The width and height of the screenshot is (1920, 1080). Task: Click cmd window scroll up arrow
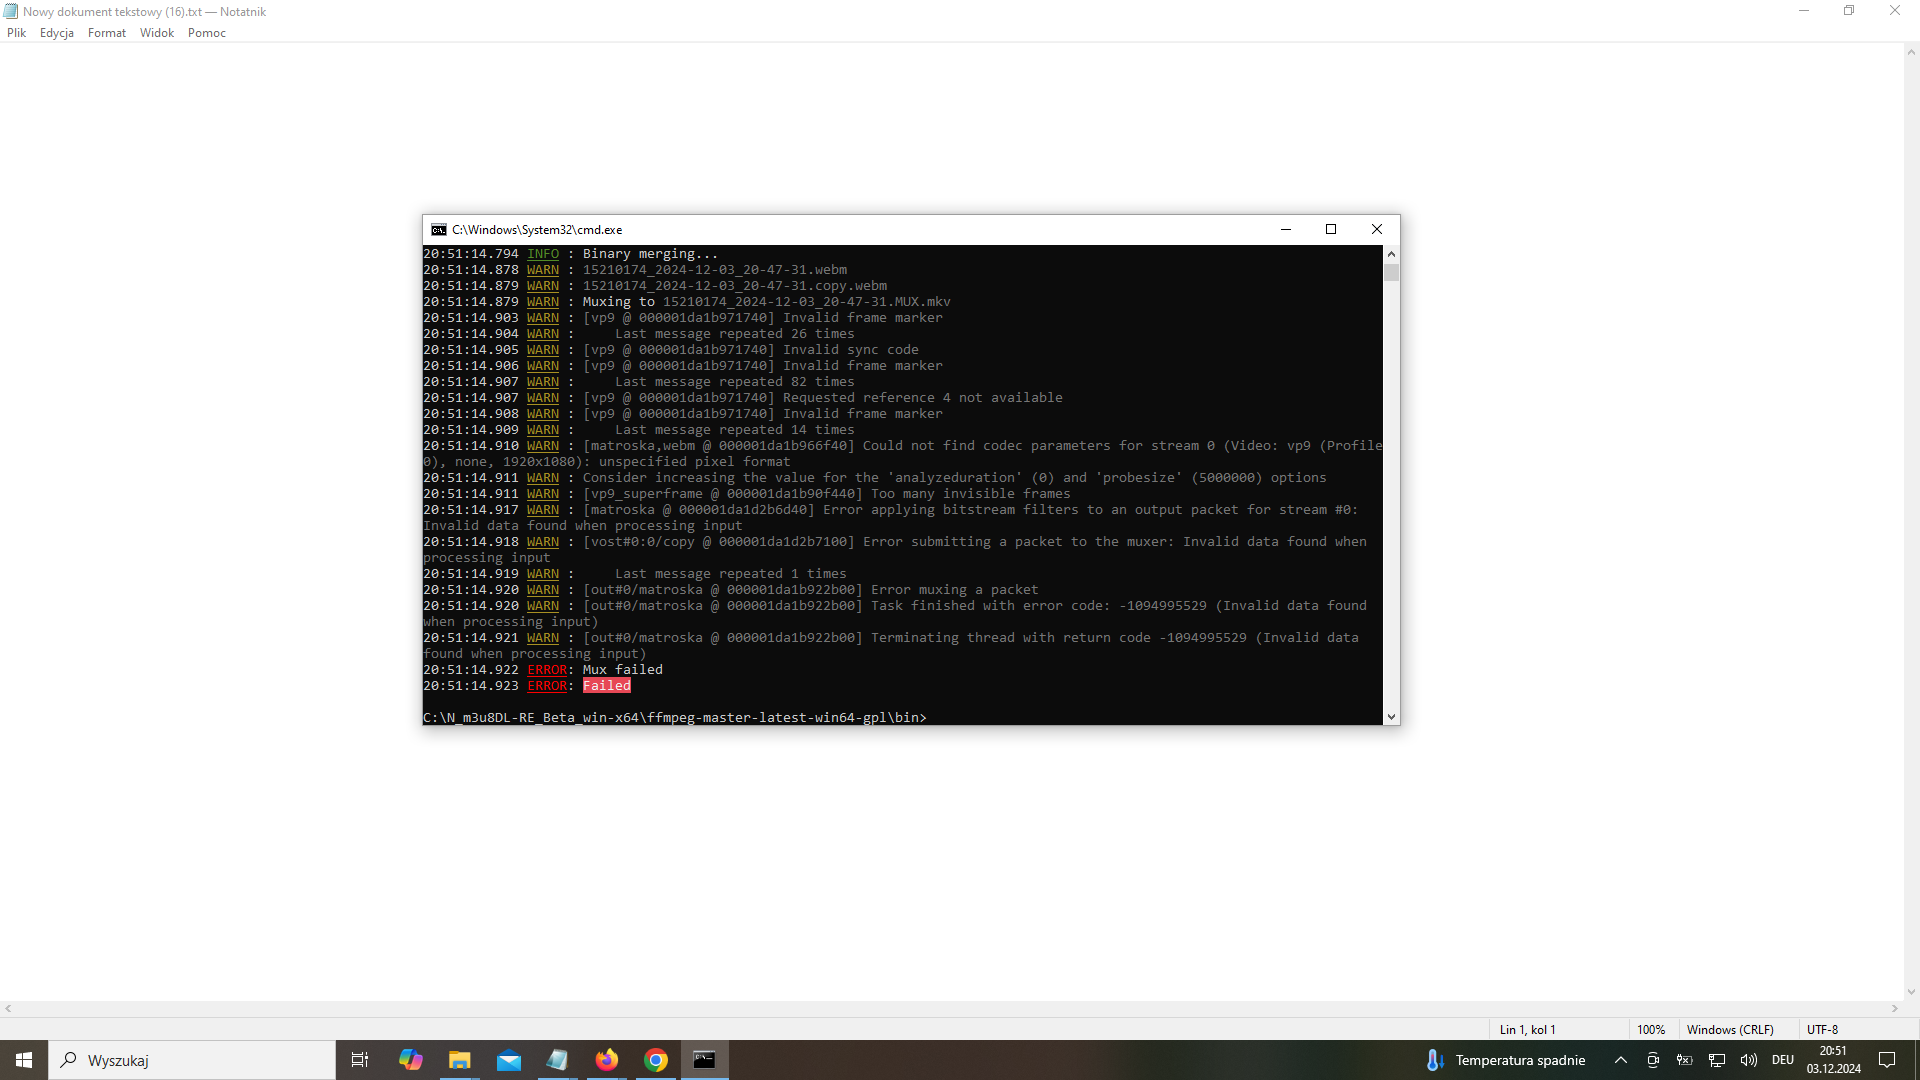tap(1391, 254)
